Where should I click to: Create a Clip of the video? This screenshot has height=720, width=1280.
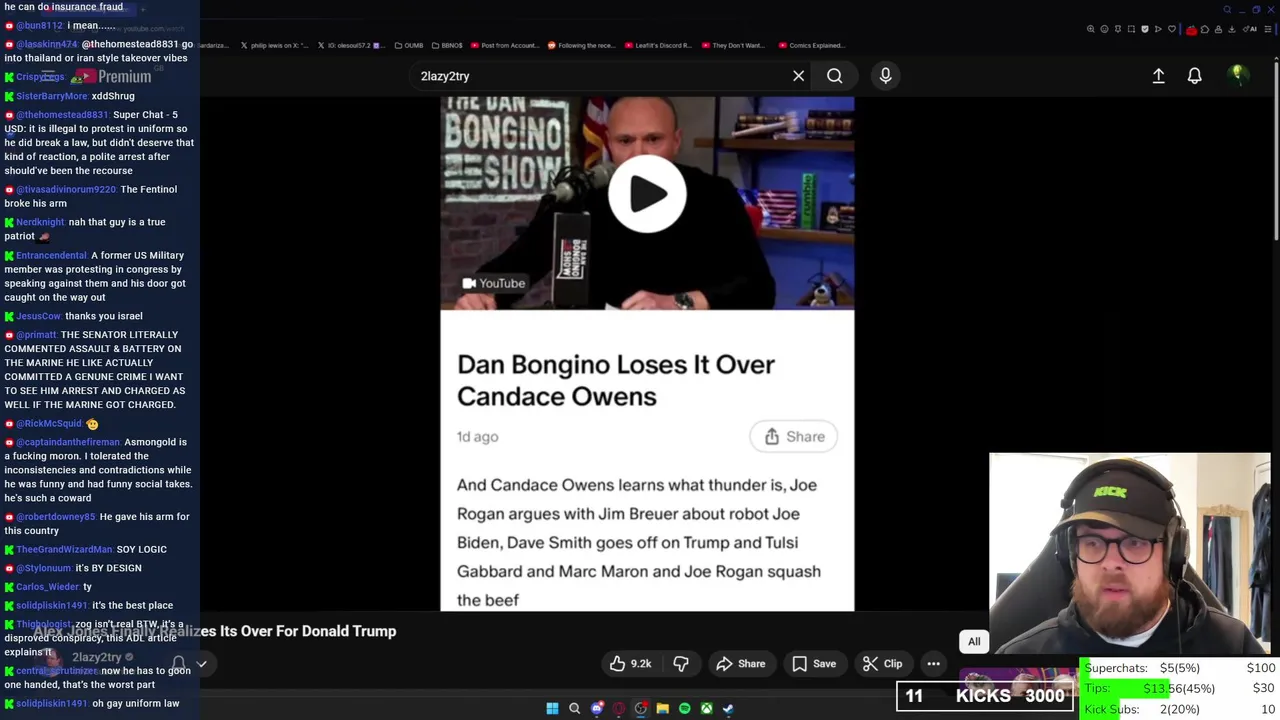click(882, 664)
